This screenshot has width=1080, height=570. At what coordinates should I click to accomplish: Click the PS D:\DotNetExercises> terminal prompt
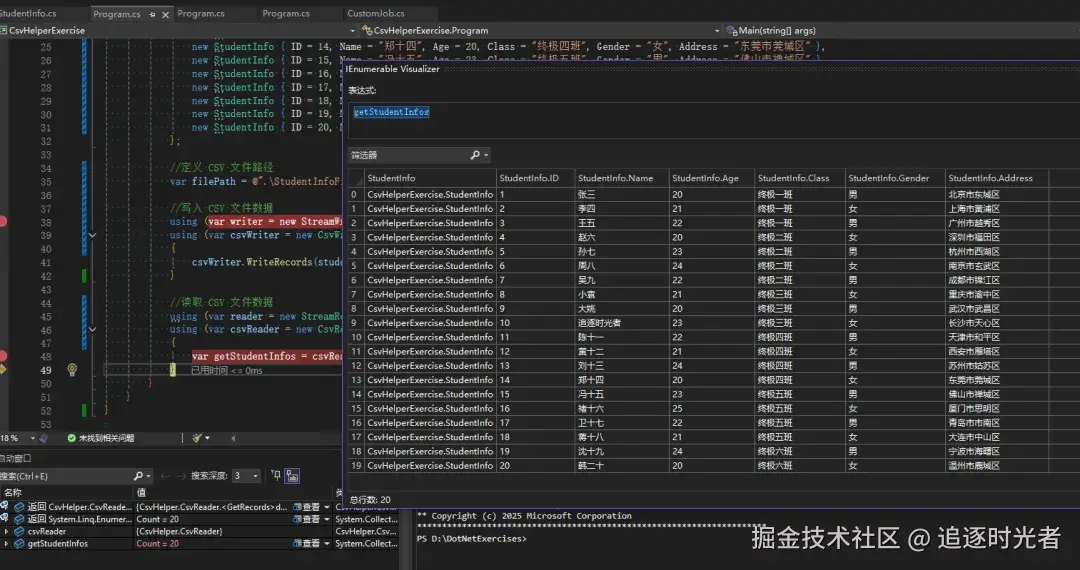[472, 538]
